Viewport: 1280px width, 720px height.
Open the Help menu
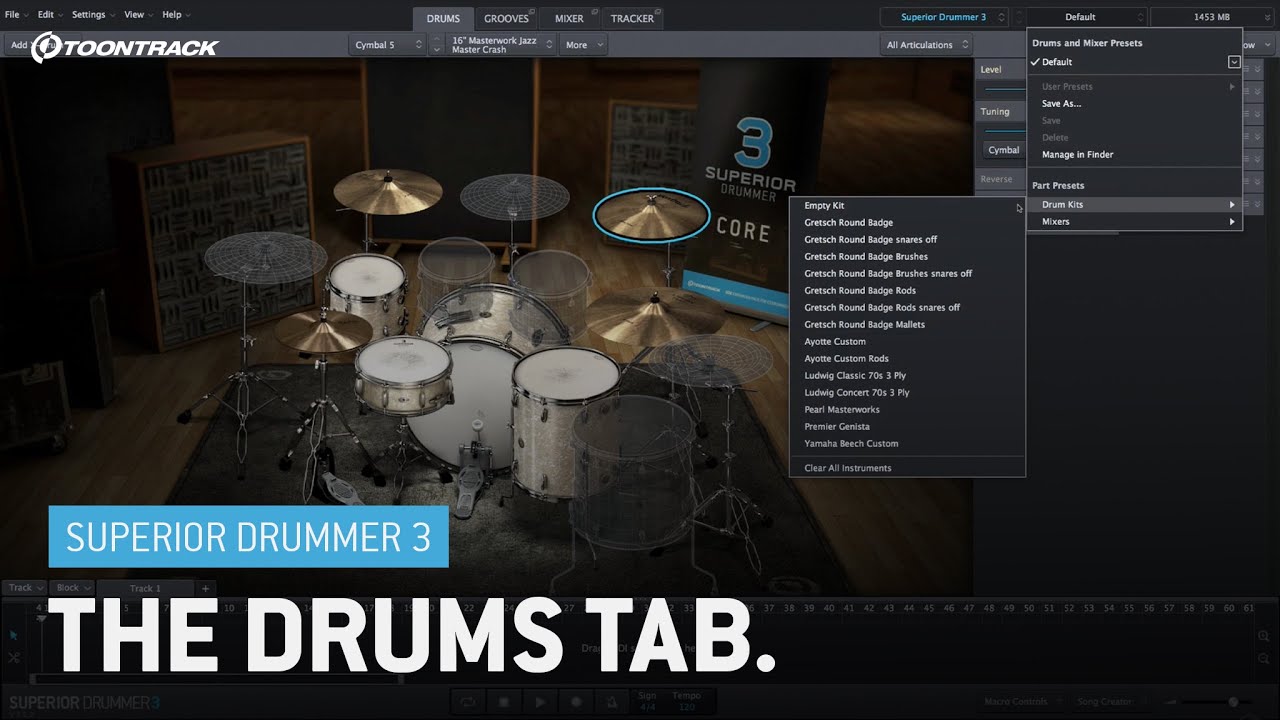click(176, 15)
